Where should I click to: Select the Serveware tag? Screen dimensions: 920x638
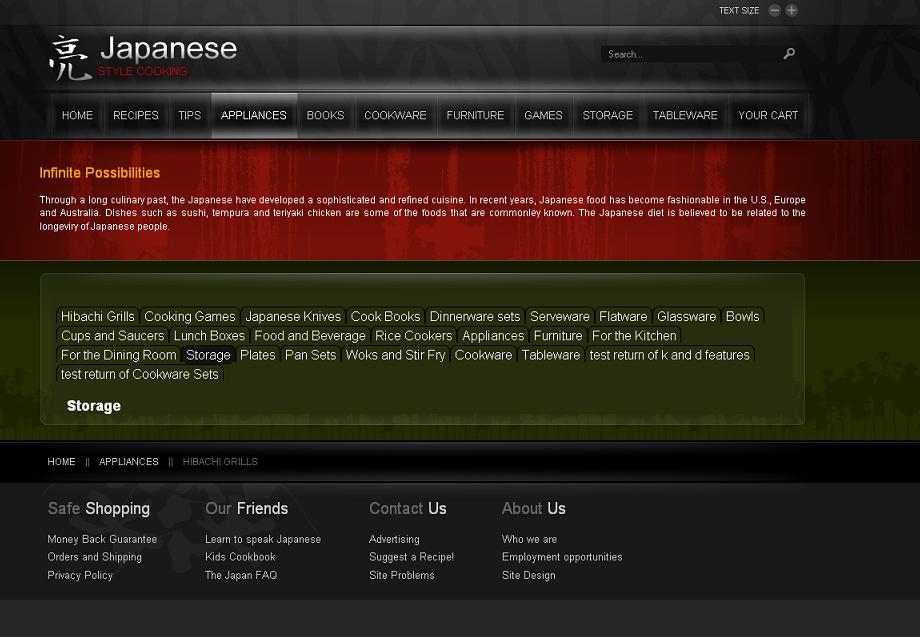point(560,316)
